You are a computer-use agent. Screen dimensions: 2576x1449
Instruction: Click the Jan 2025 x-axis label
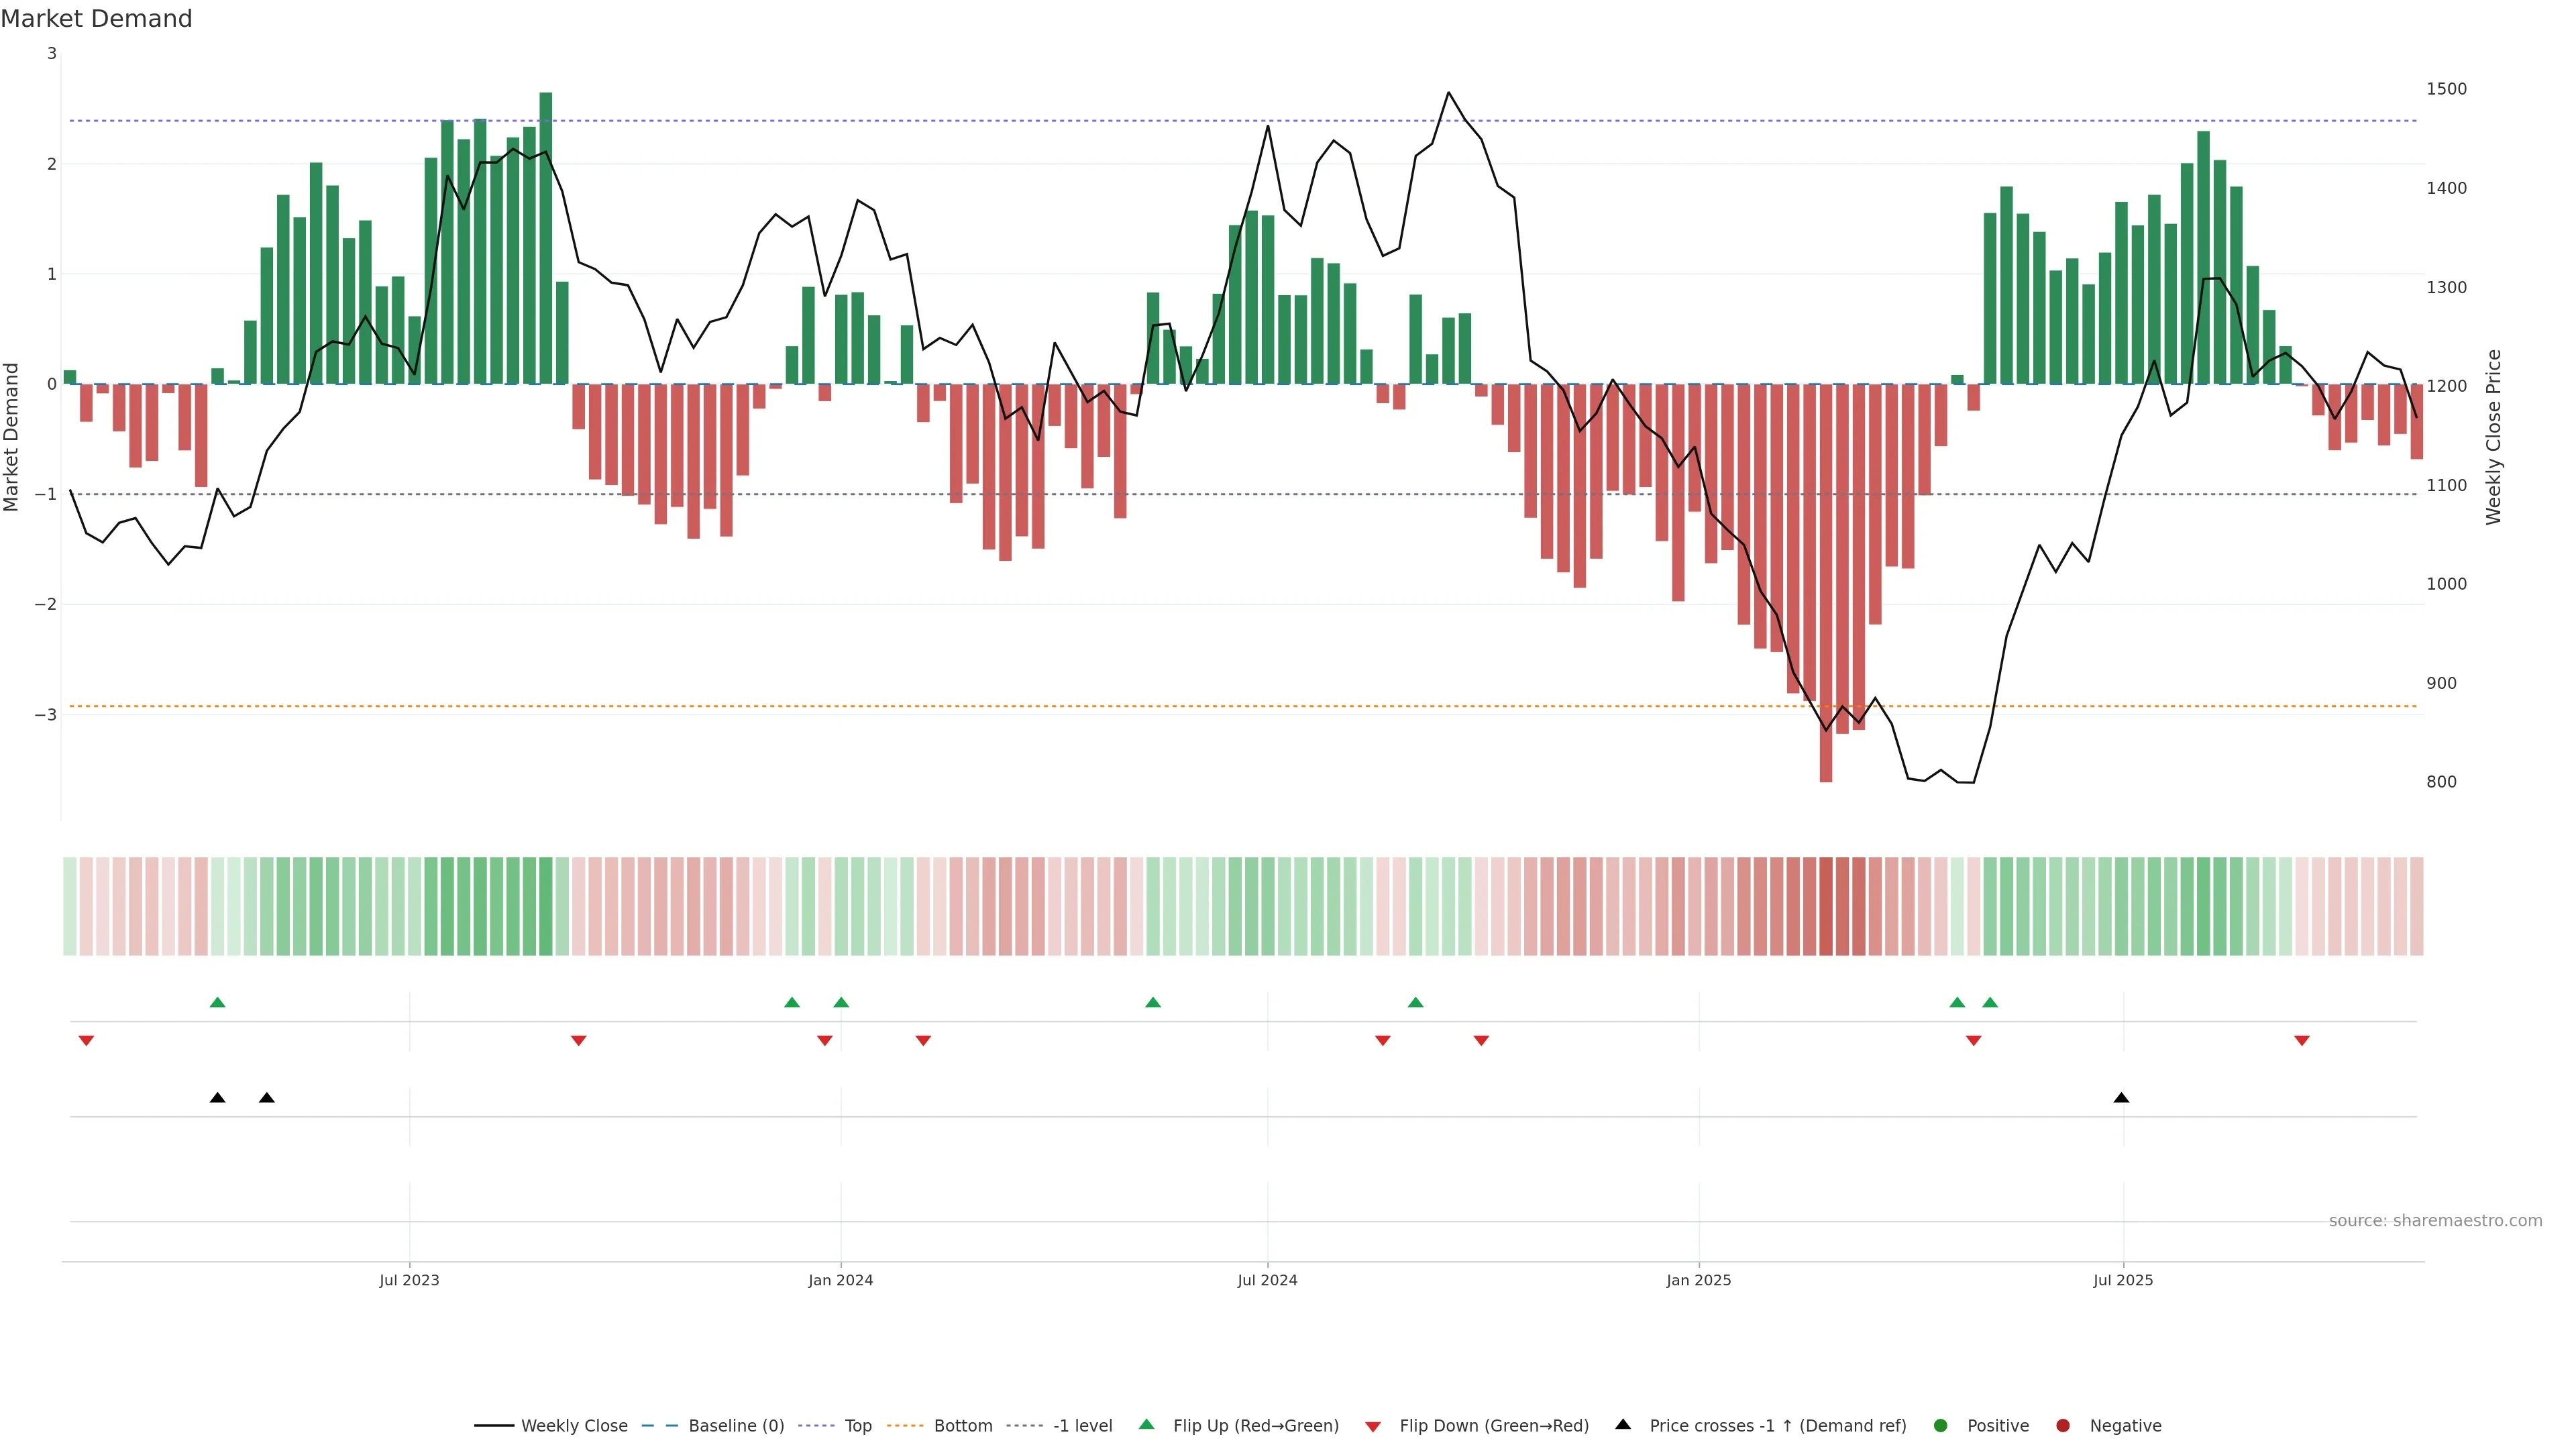coord(1698,1280)
